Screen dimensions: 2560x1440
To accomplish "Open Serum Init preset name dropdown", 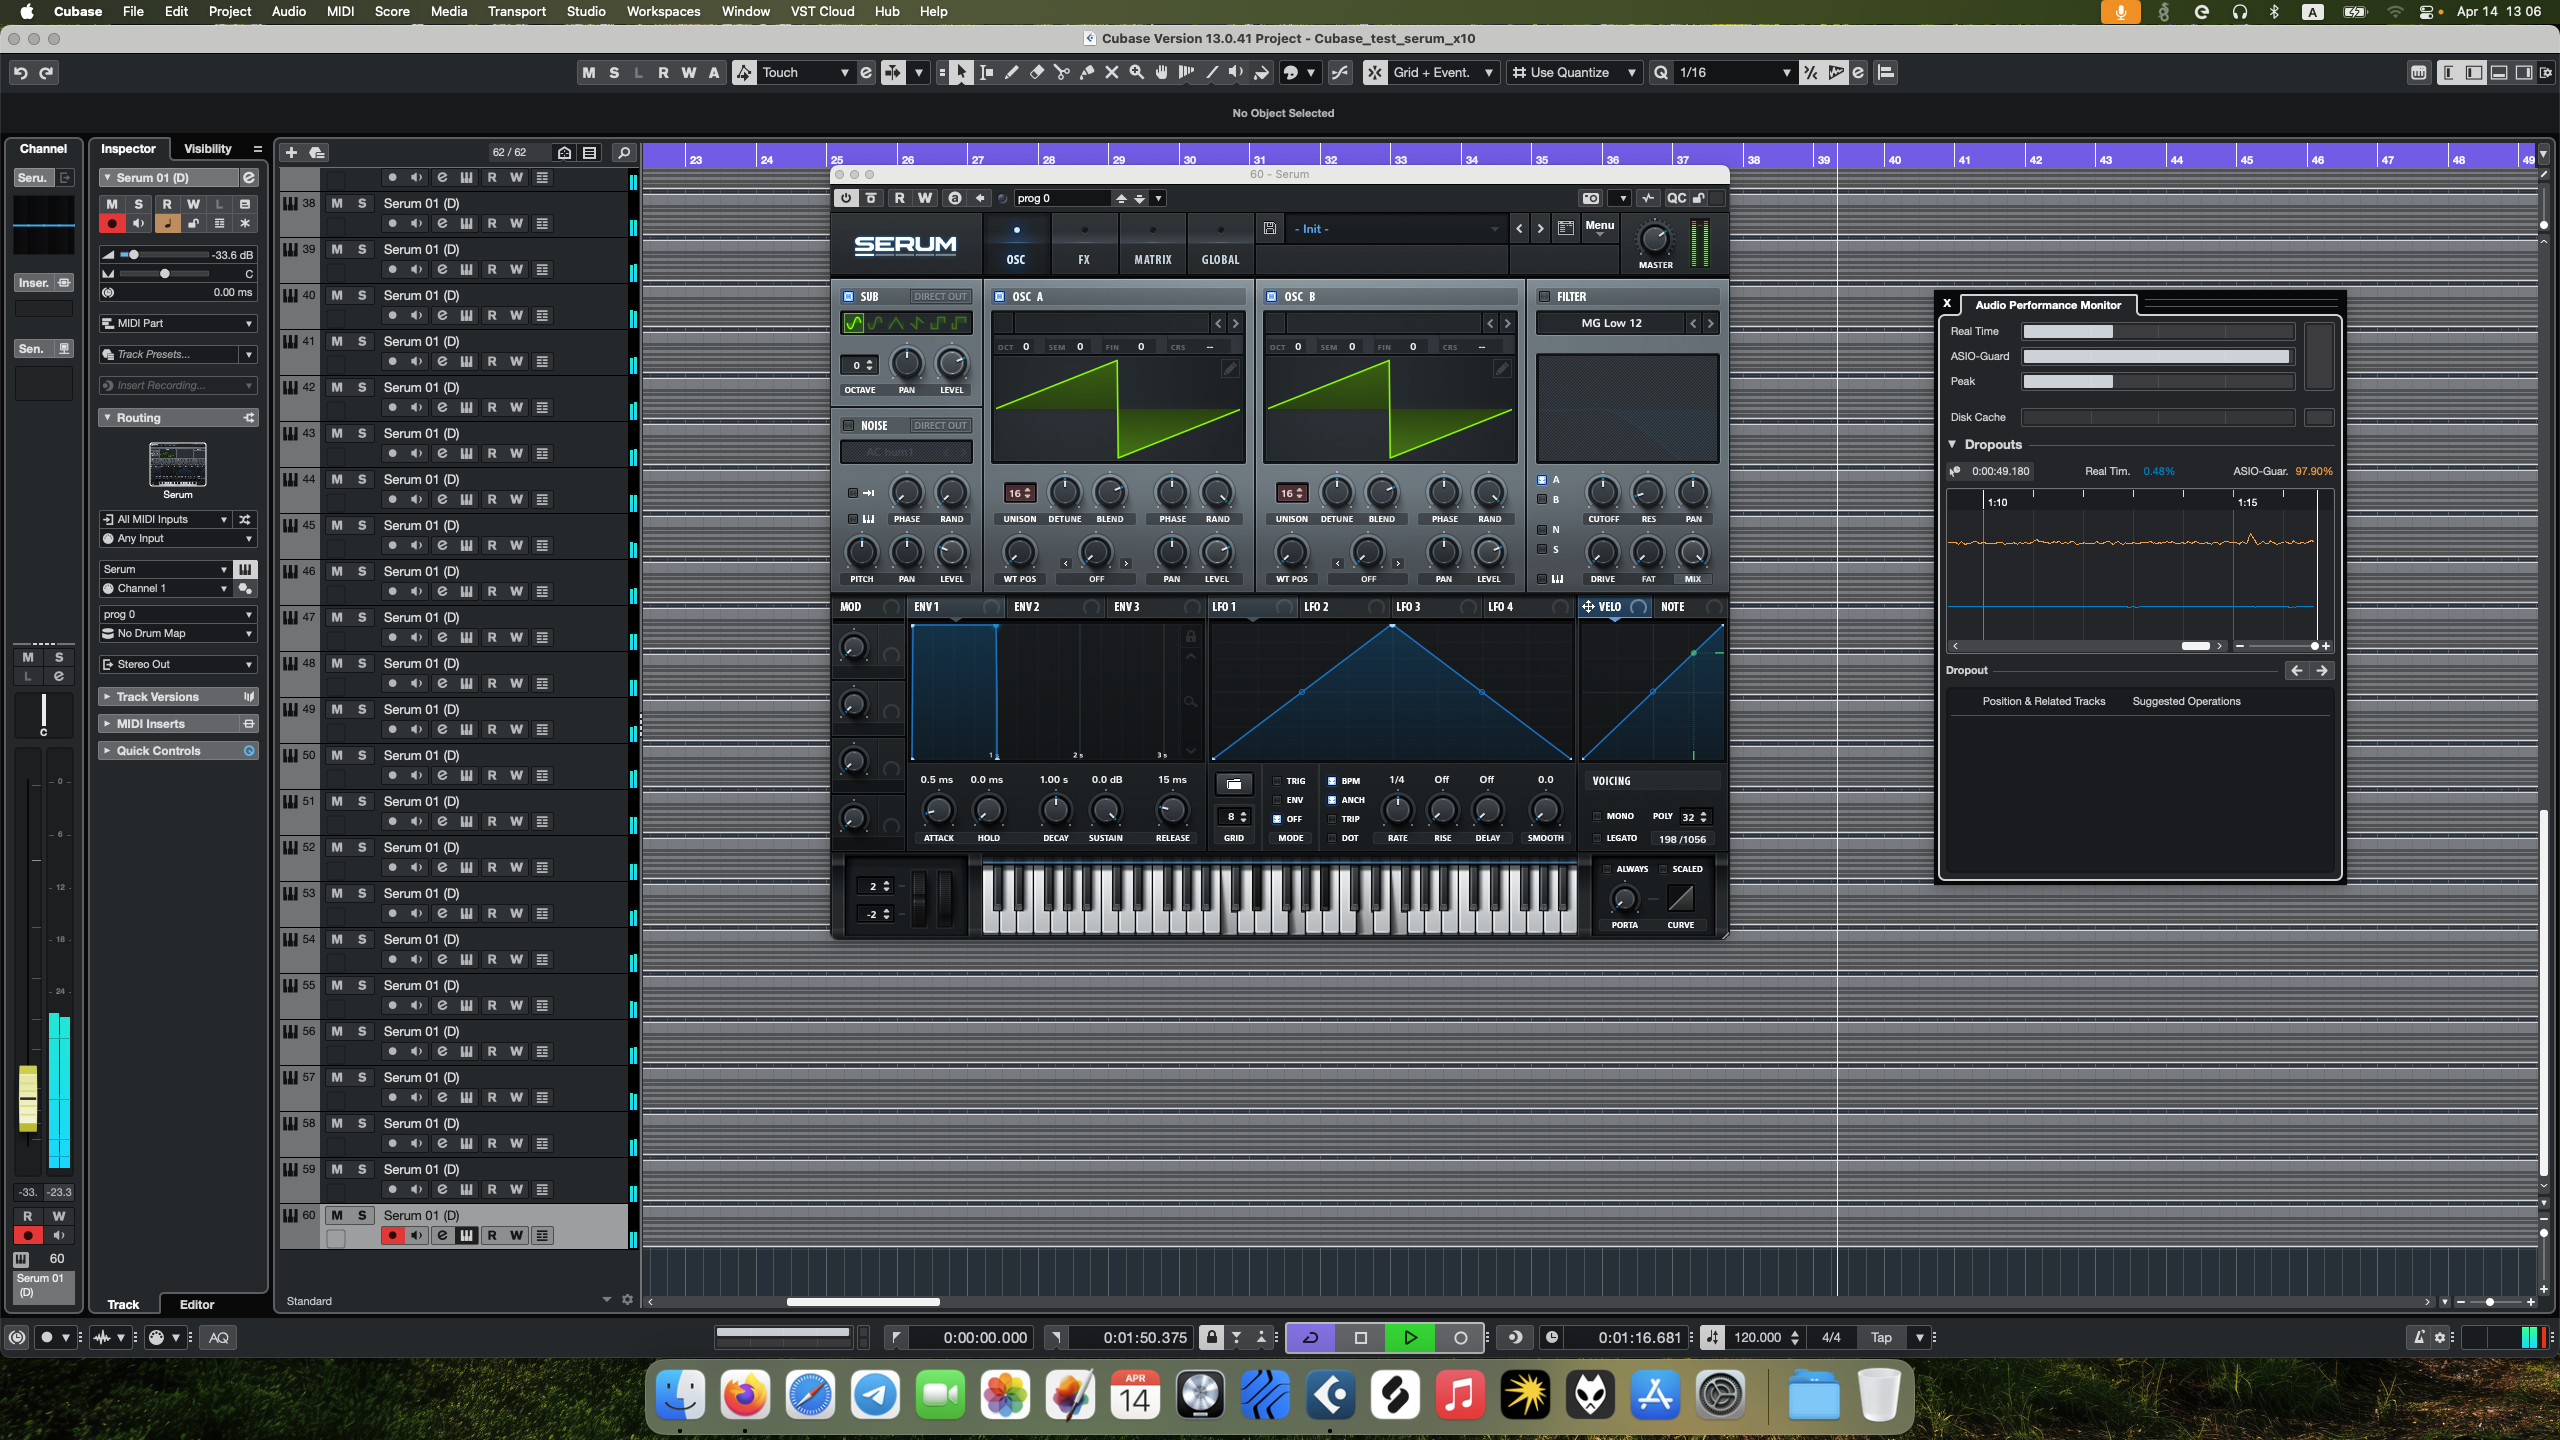I will (x=1395, y=229).
